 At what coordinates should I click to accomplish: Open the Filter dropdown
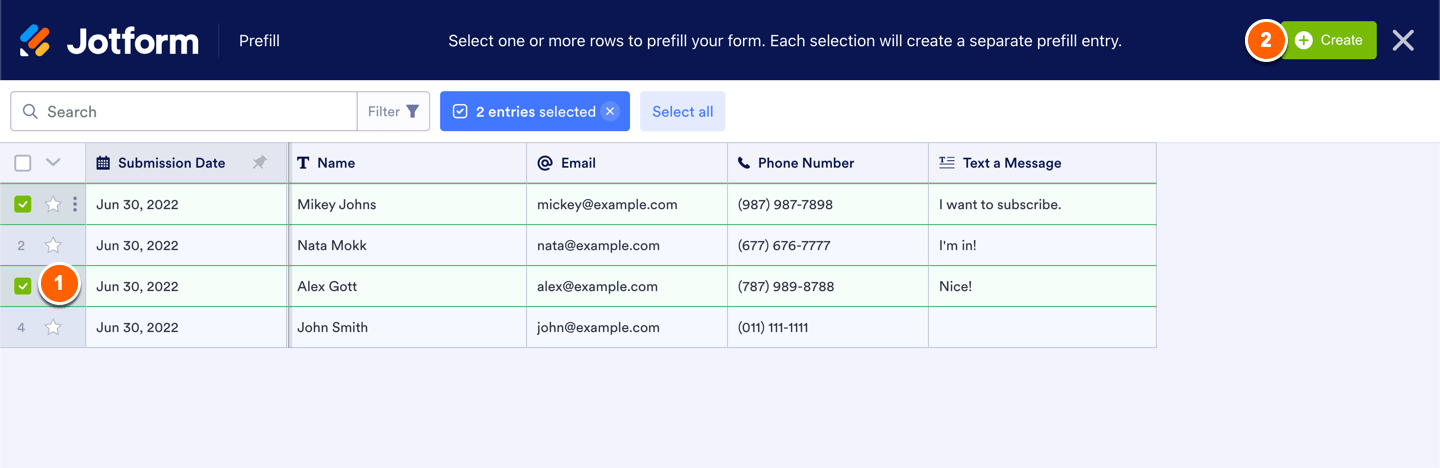[393, 112]
